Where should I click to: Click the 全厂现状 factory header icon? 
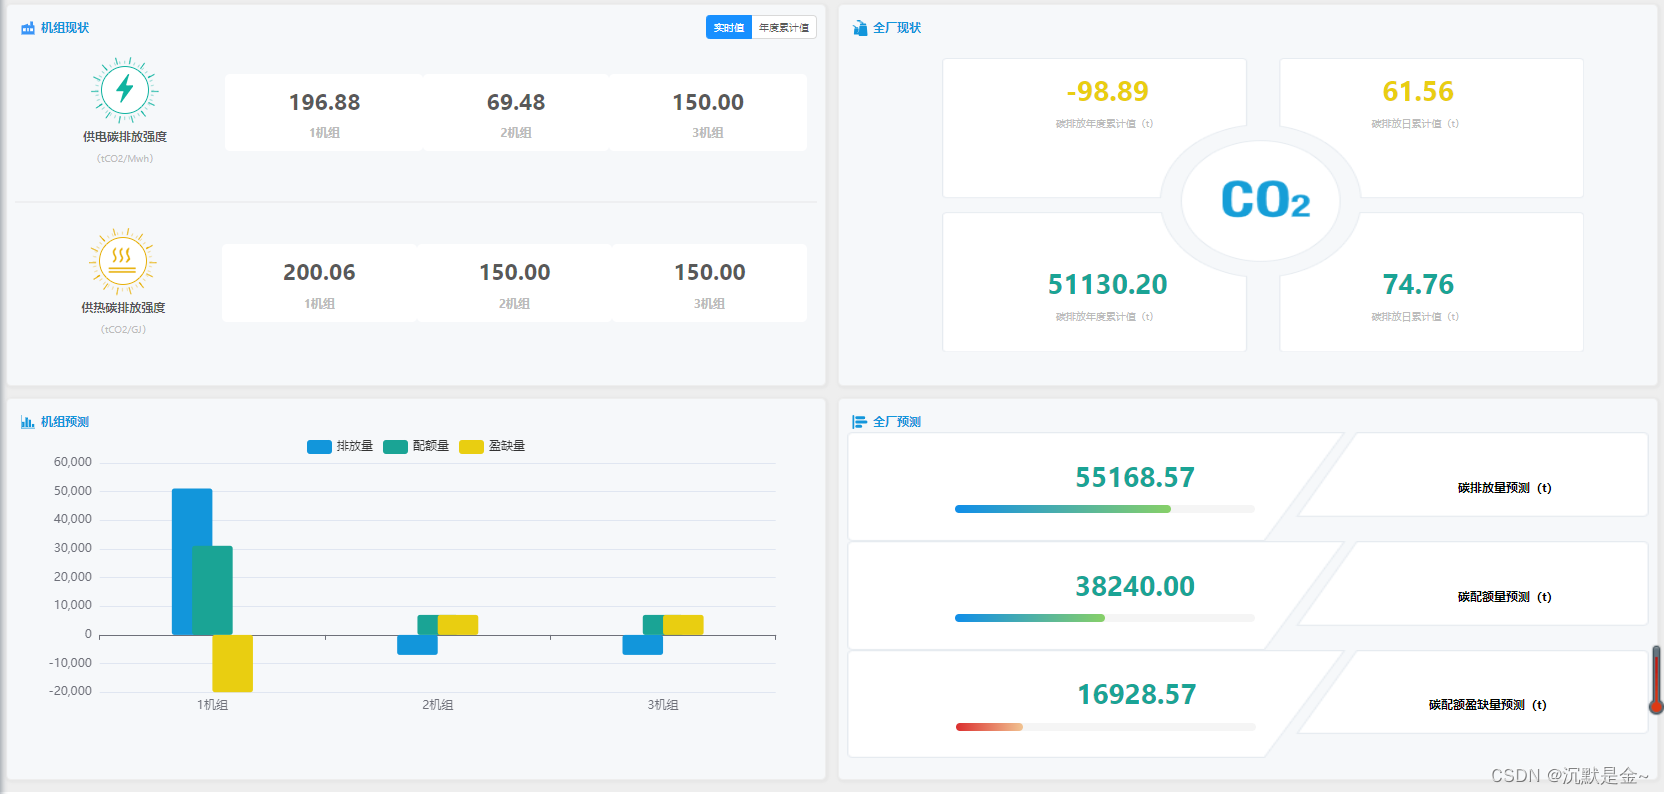(860, 28)
